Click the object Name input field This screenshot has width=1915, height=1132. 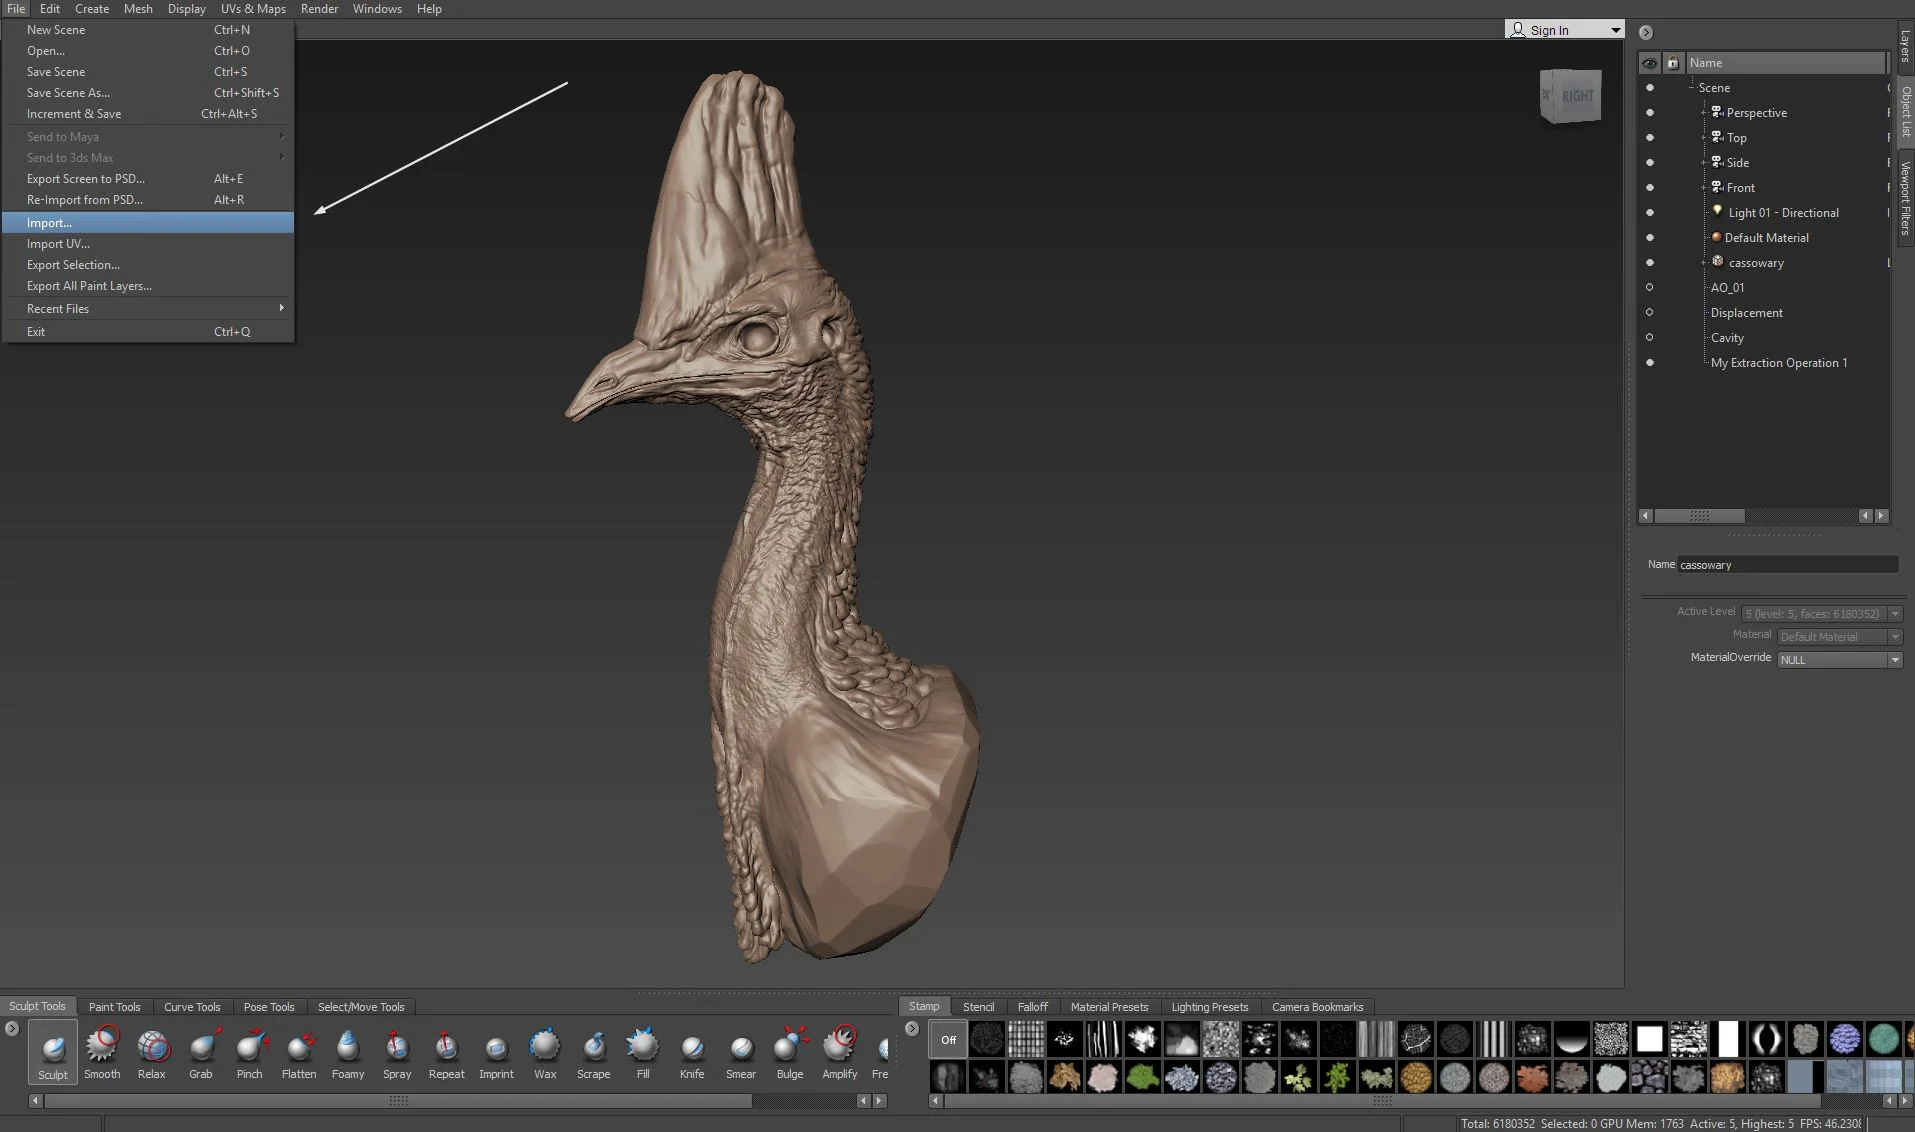click(1786, 565)
